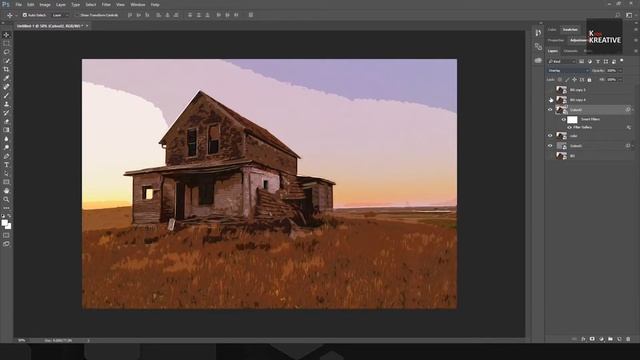Filter layers by pixel layer icon

pos(582,62)
